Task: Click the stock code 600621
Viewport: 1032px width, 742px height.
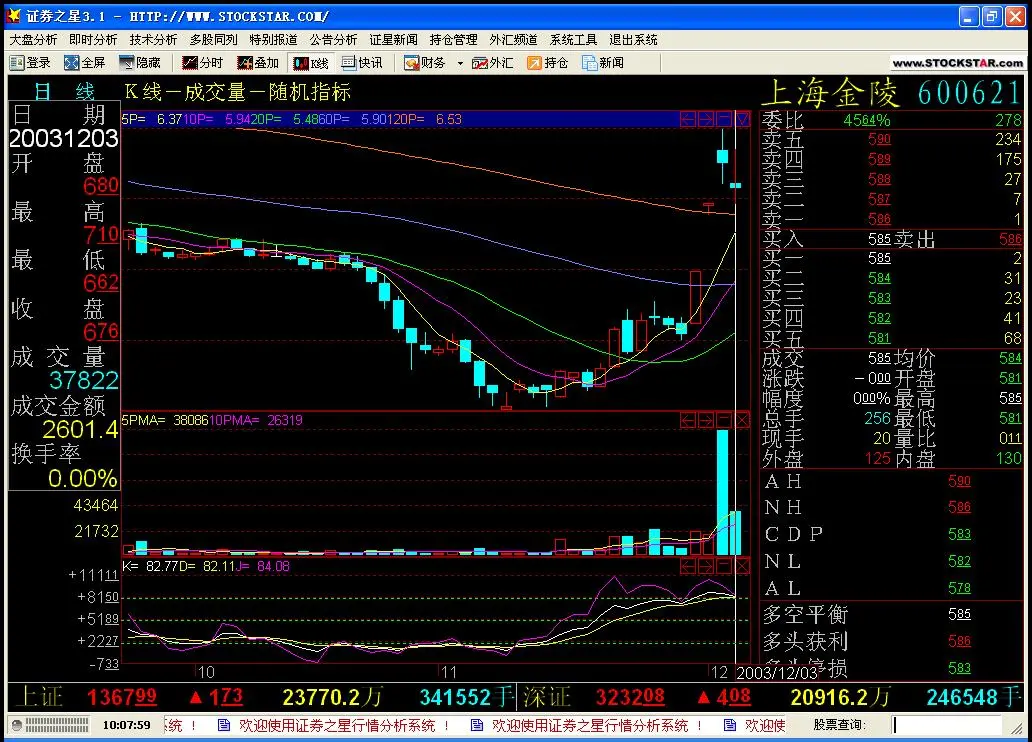Action: coord(969,92)
